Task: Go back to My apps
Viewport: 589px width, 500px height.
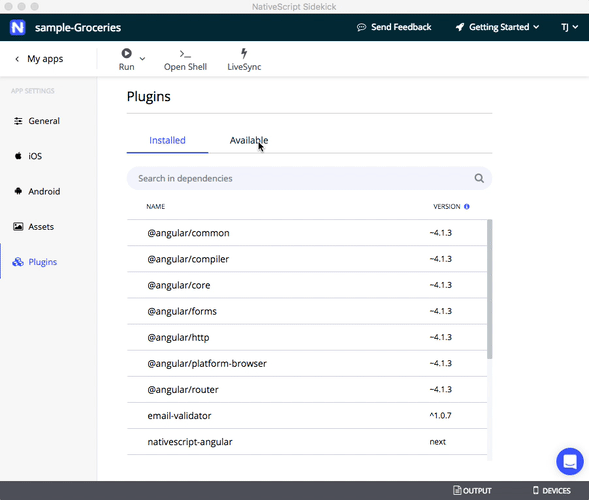Action: (x=39, y=59)
